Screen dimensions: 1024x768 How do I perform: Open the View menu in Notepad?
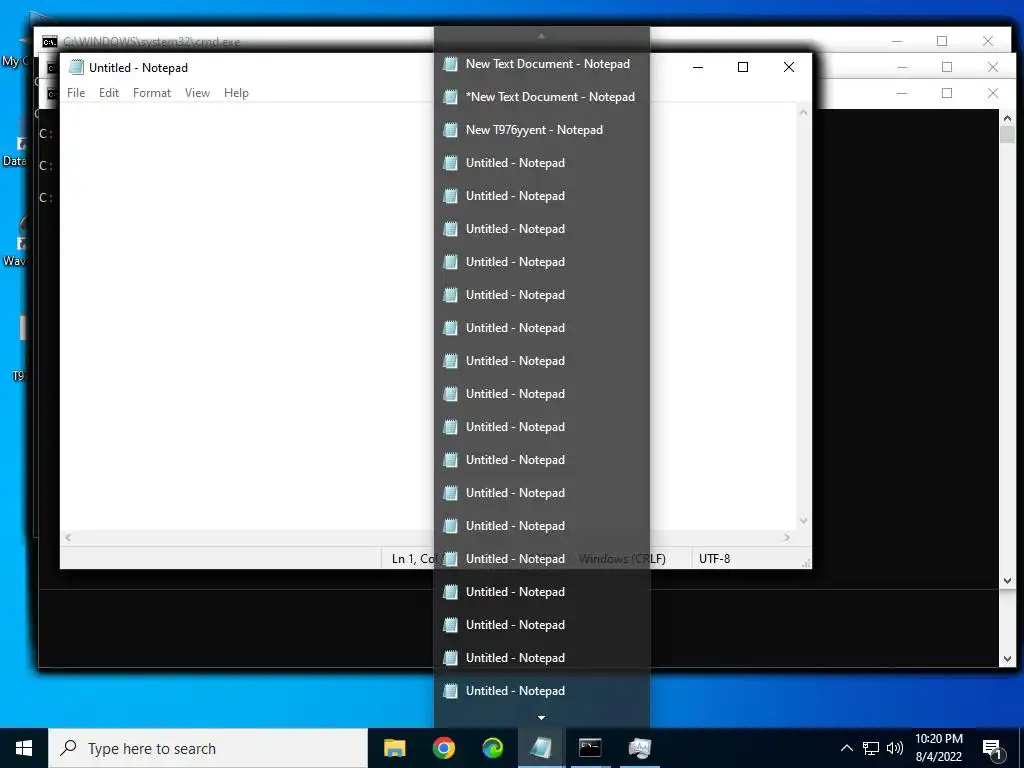pyautogui.click(x=197, y=93)
